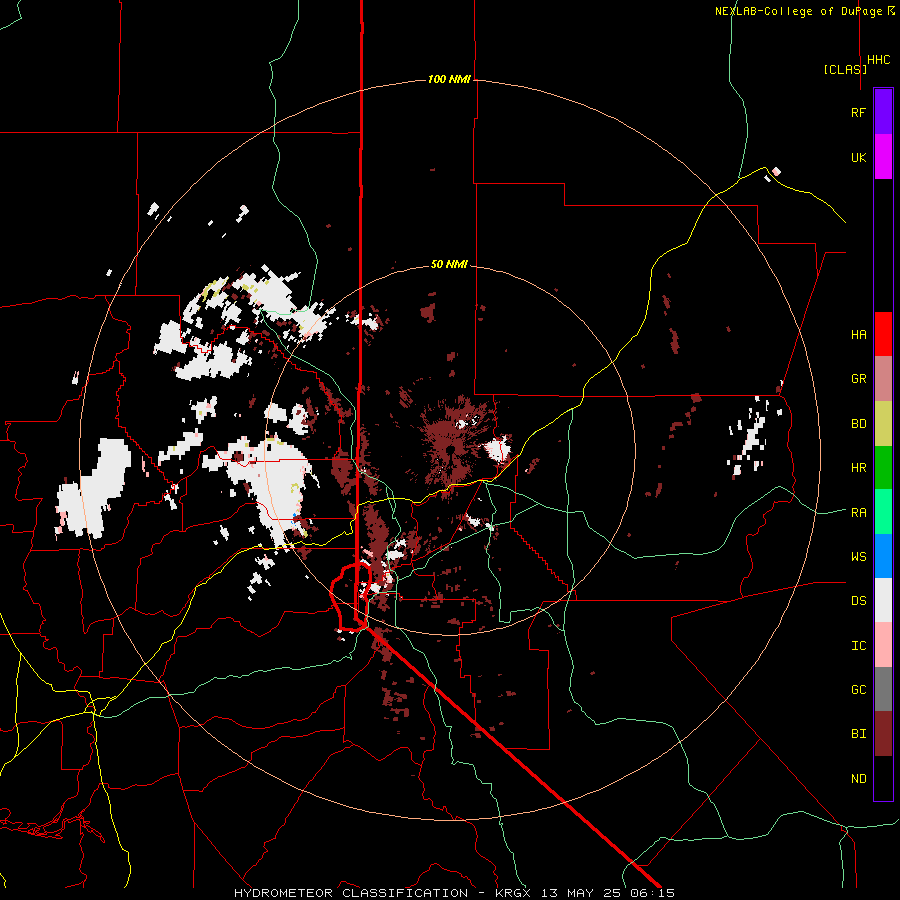Image resolution: width=900 pixels, height=900 pixels.
Task: Click the BI legend label
Action: coord(858,734)
